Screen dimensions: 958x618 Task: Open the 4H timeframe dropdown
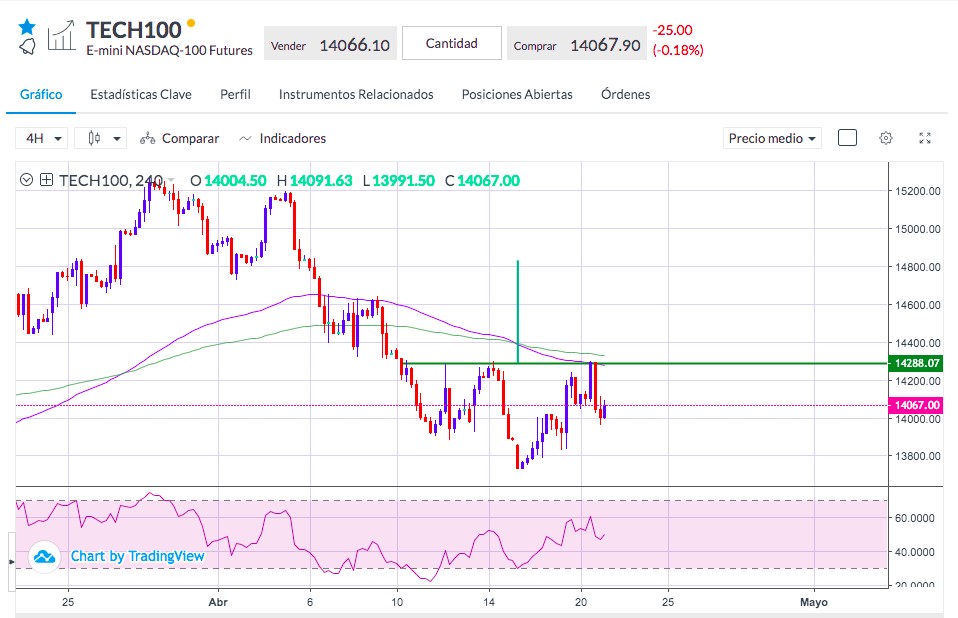[42, 139]
